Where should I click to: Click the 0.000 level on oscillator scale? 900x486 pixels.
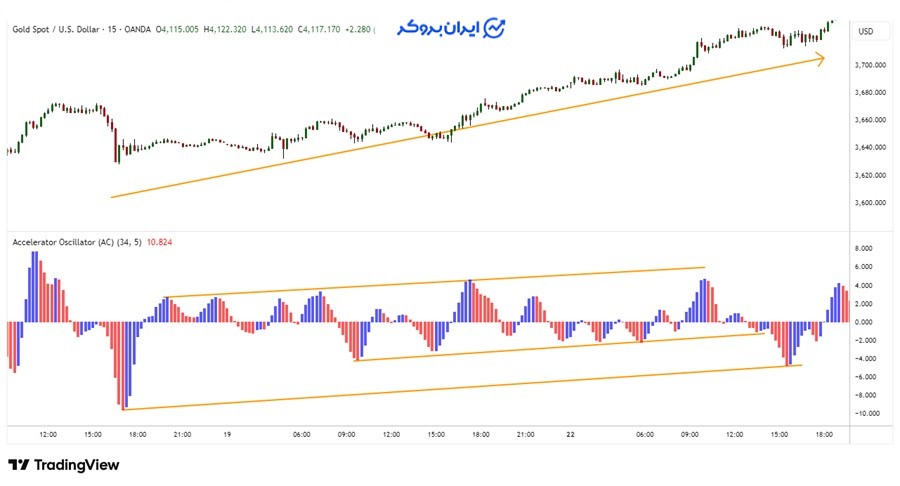tap(866, 322)
